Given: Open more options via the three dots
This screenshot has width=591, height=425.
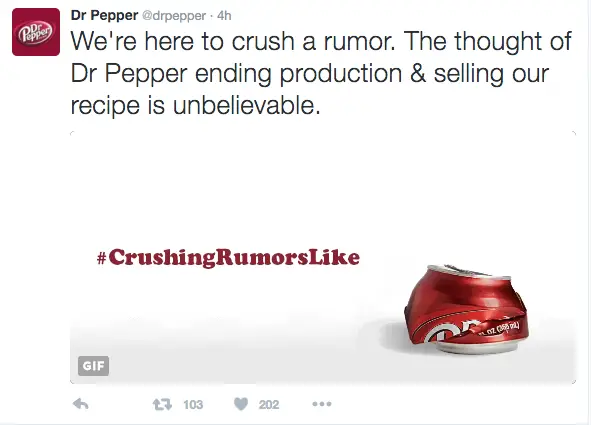Looking at the screenshot, I should click(322, 404).
